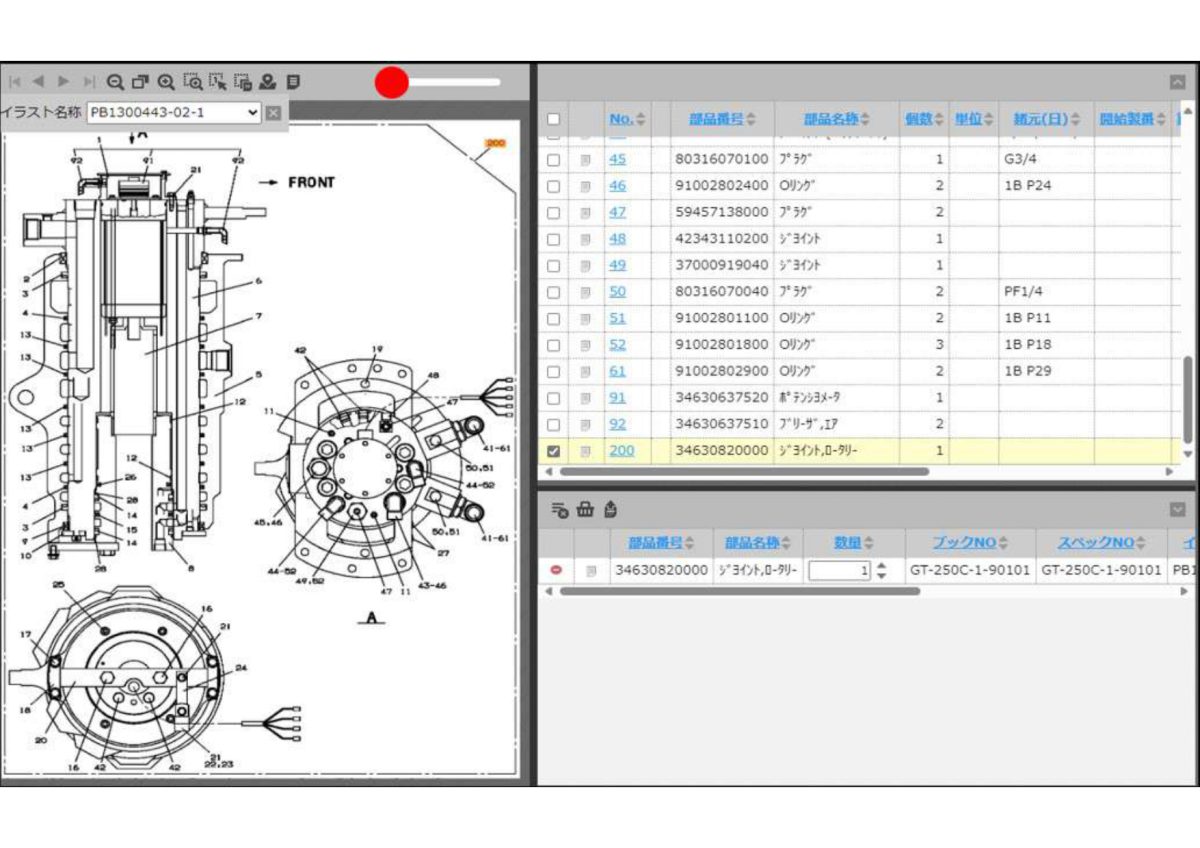Screen dimensions: 1200x848
Task: Open the note icon for row 45
Action: tap(586, 159)
